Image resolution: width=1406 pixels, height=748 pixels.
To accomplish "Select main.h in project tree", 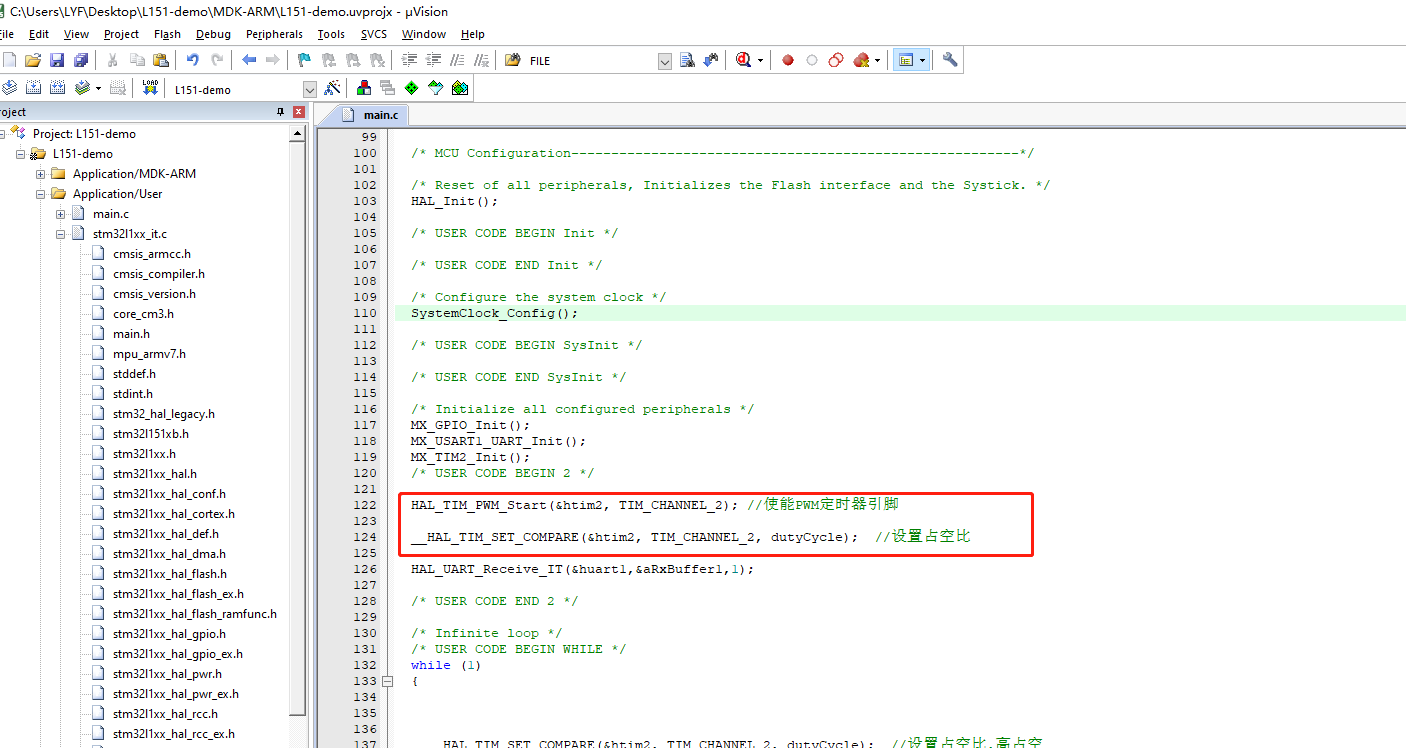I will pos(131,333).
